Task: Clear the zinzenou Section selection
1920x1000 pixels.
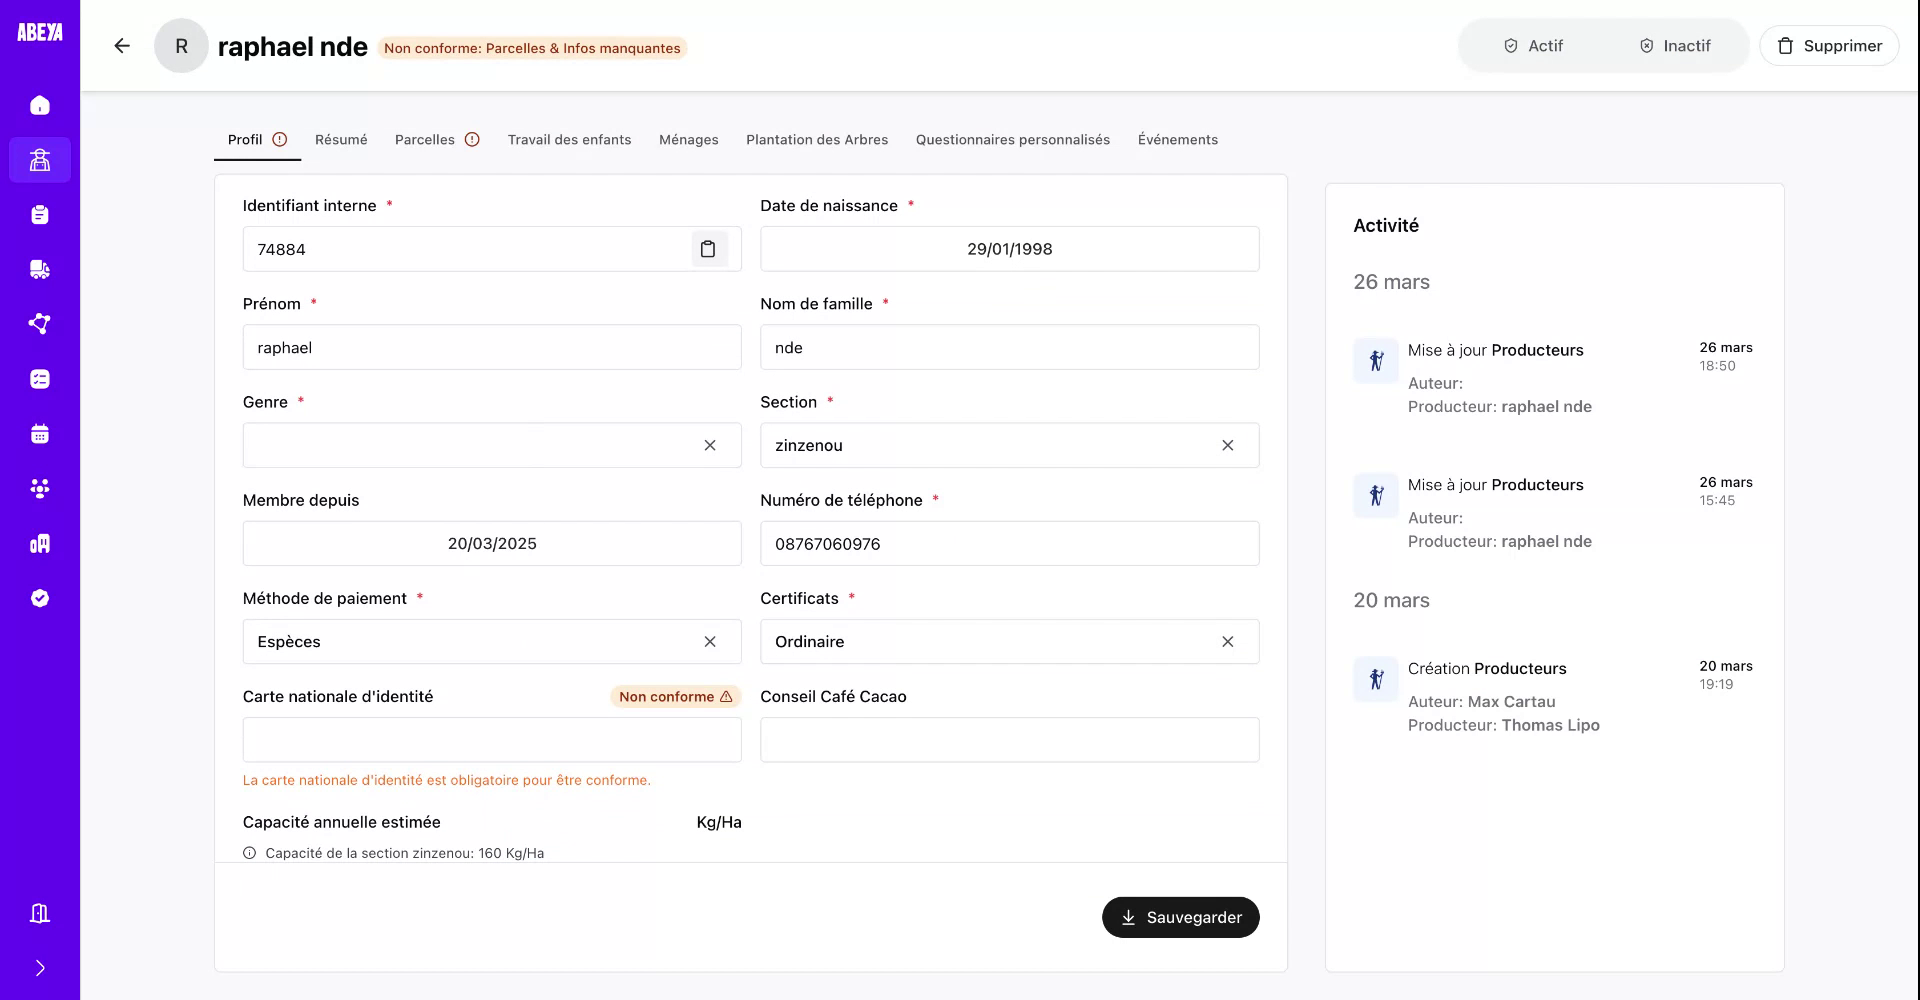Action: click(1228, 445)
